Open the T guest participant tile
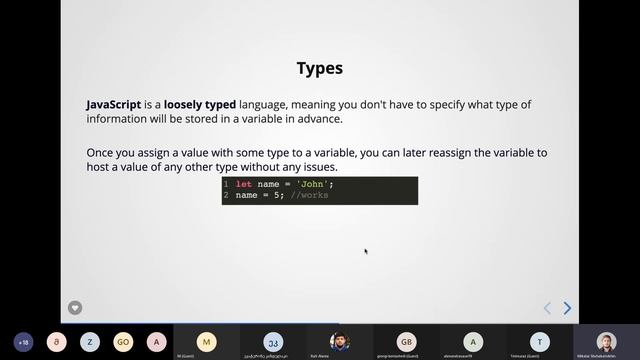This screenshot has width=640, height=360. point(540,342)
